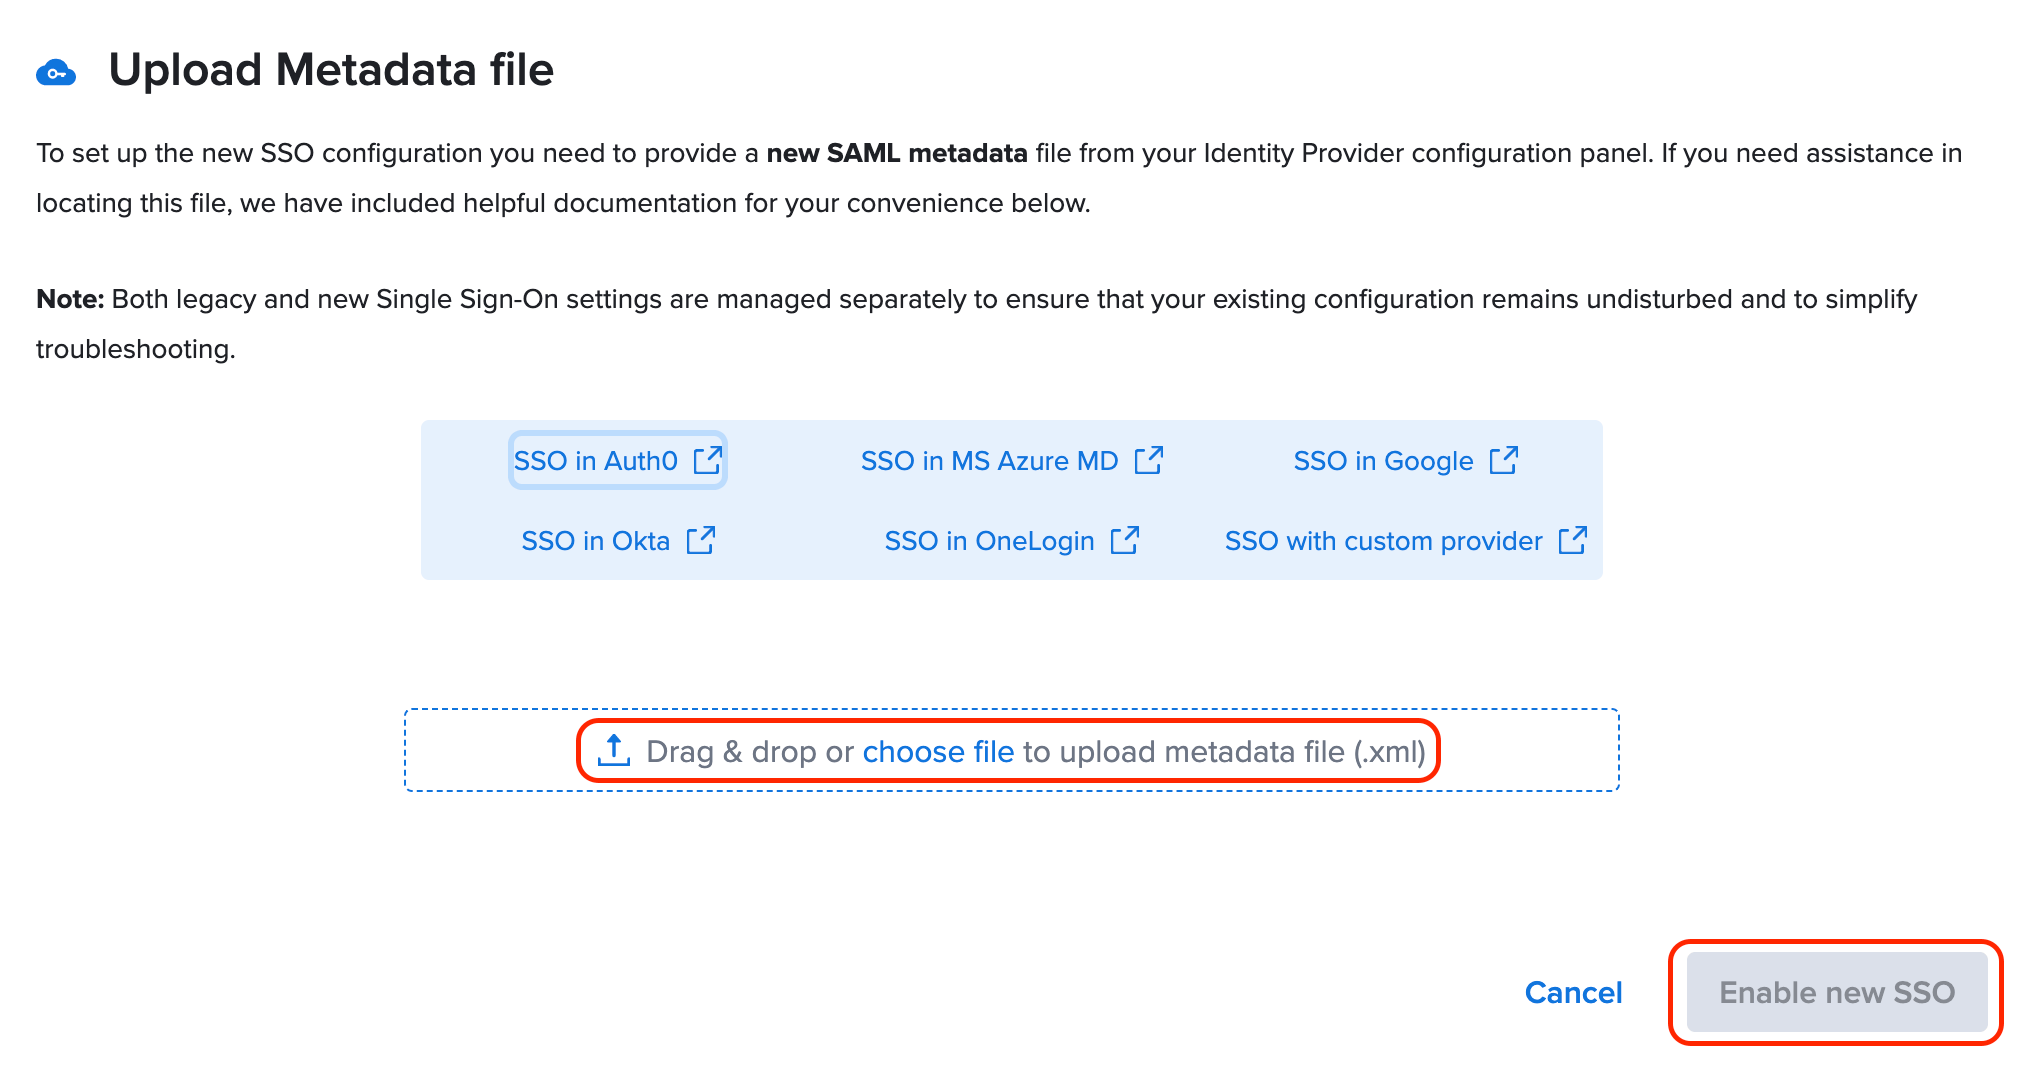This screenshot has width=2026, height=1070.
Task: Click the external link icon next to Auth0
Action: 708,460
